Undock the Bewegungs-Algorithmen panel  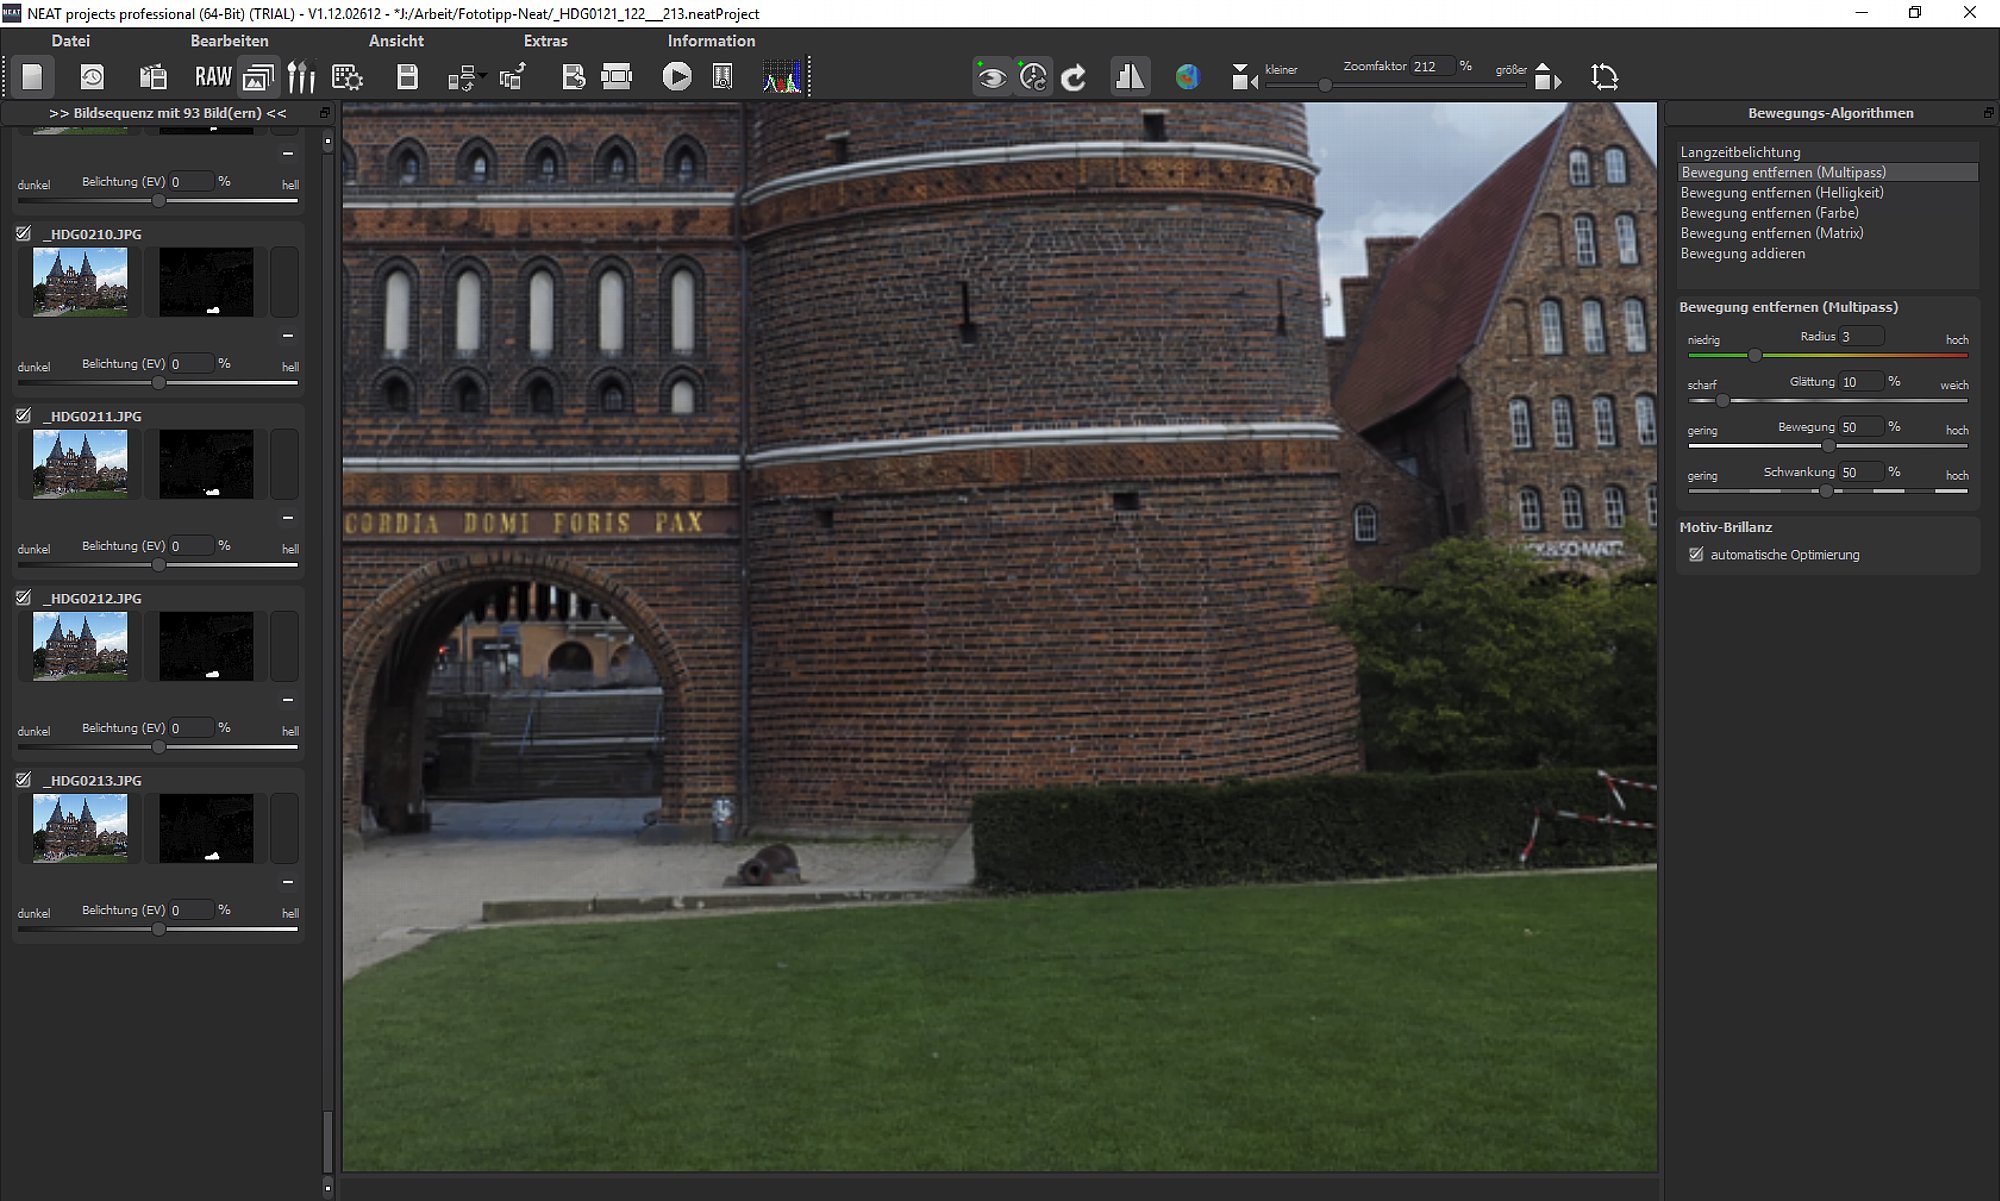pyautogui.click(x=1988, y=113)
